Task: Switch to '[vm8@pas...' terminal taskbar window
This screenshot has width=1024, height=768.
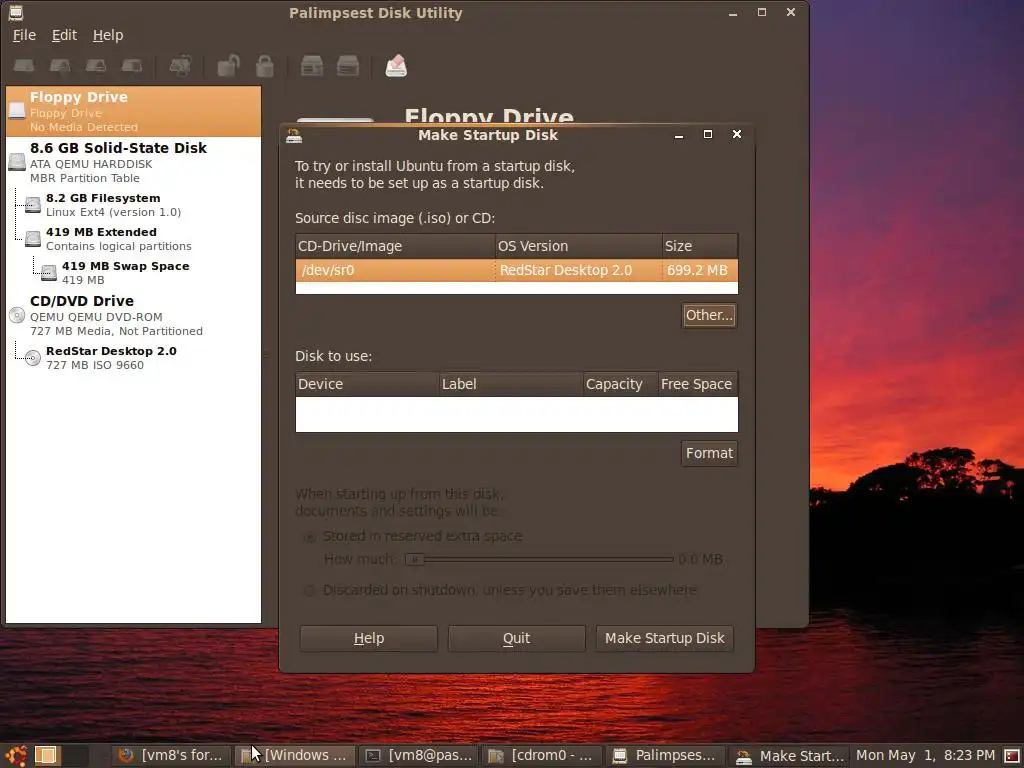Action: (419, 756)
